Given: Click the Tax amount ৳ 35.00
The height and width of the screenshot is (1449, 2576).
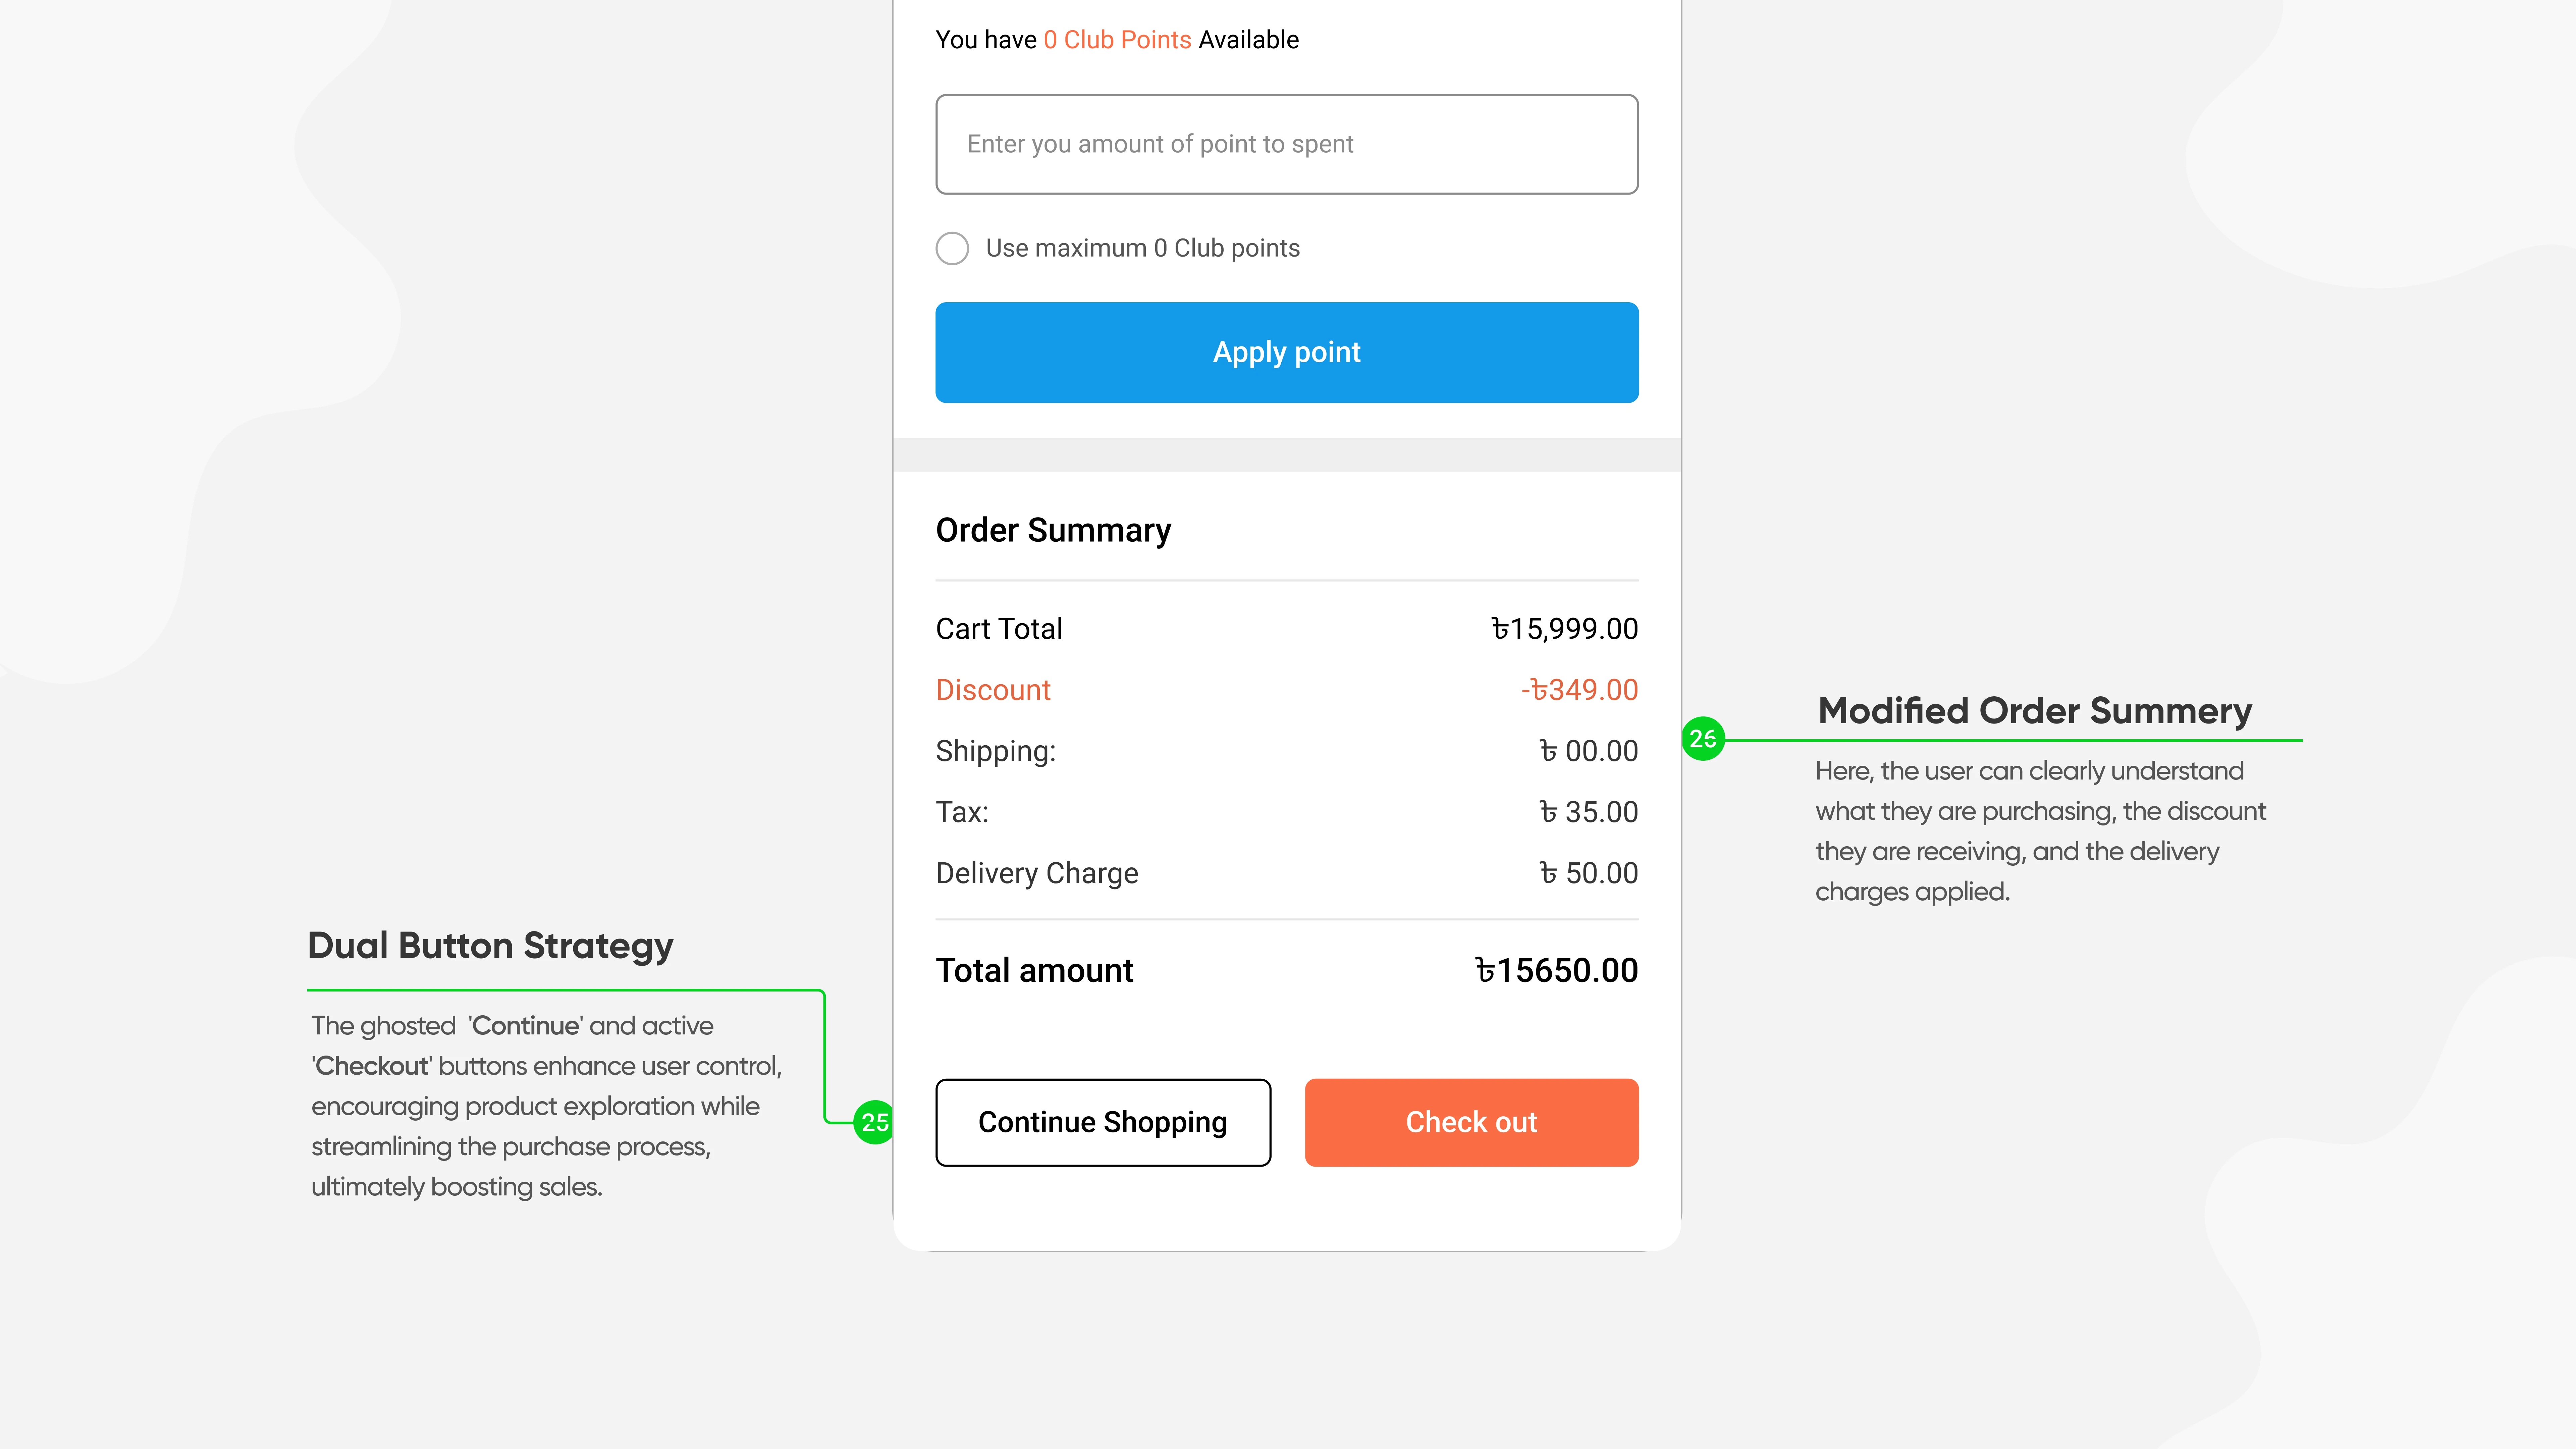Looking at the screenshot, I should [1588, 812].
